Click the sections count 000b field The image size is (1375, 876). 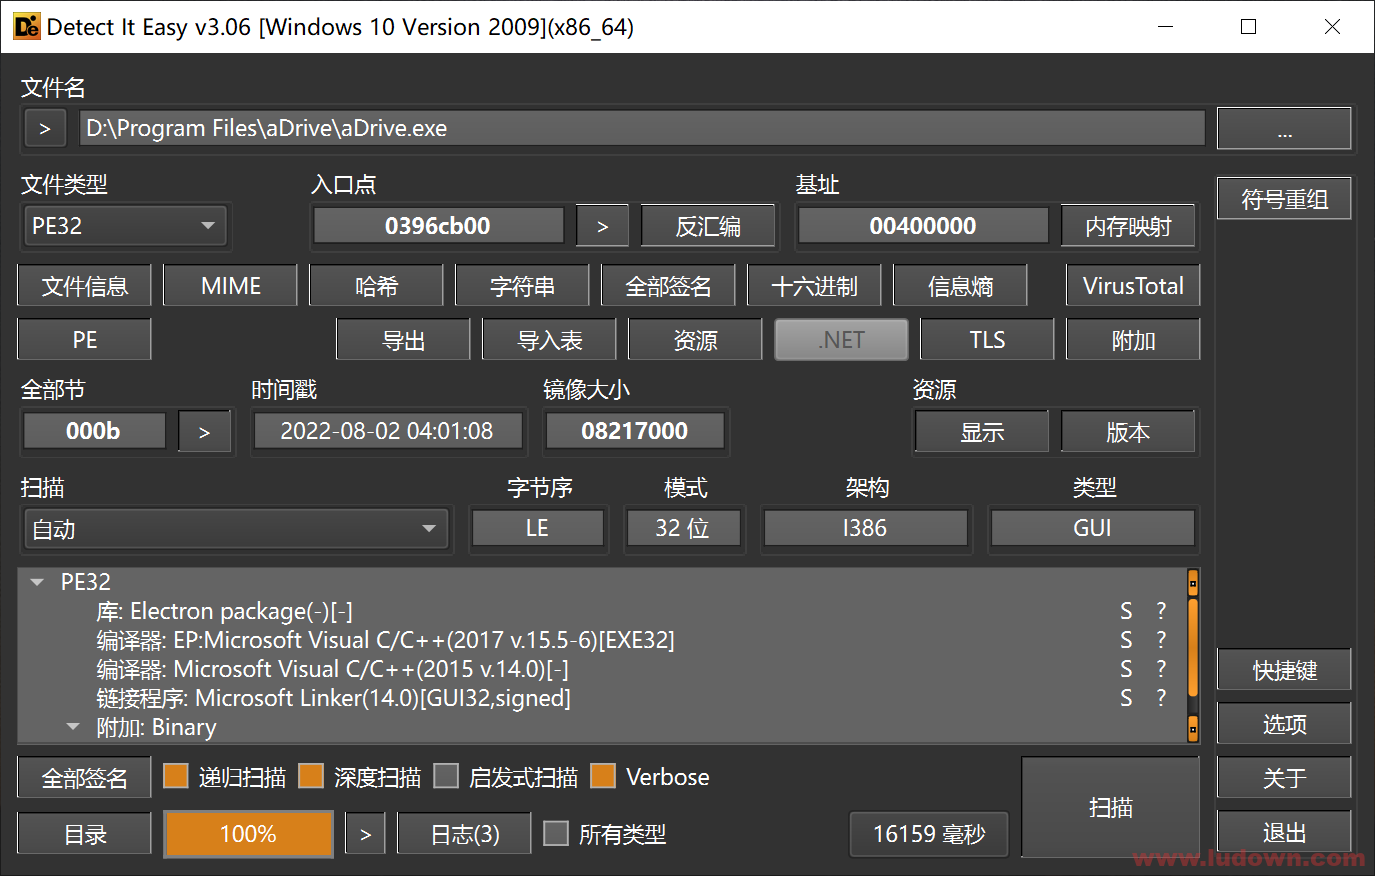pyautogui.click(x=94, y=431)
